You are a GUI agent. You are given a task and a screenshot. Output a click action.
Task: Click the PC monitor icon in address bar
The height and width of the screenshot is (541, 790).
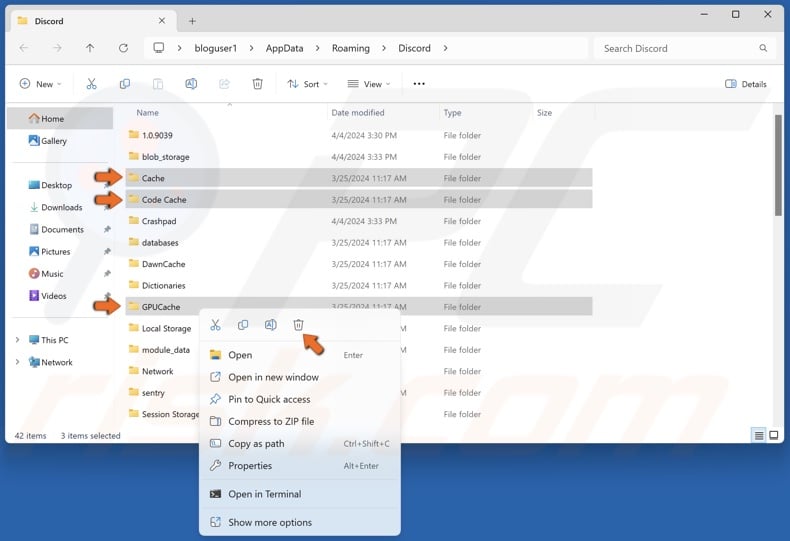coord(159,48)
